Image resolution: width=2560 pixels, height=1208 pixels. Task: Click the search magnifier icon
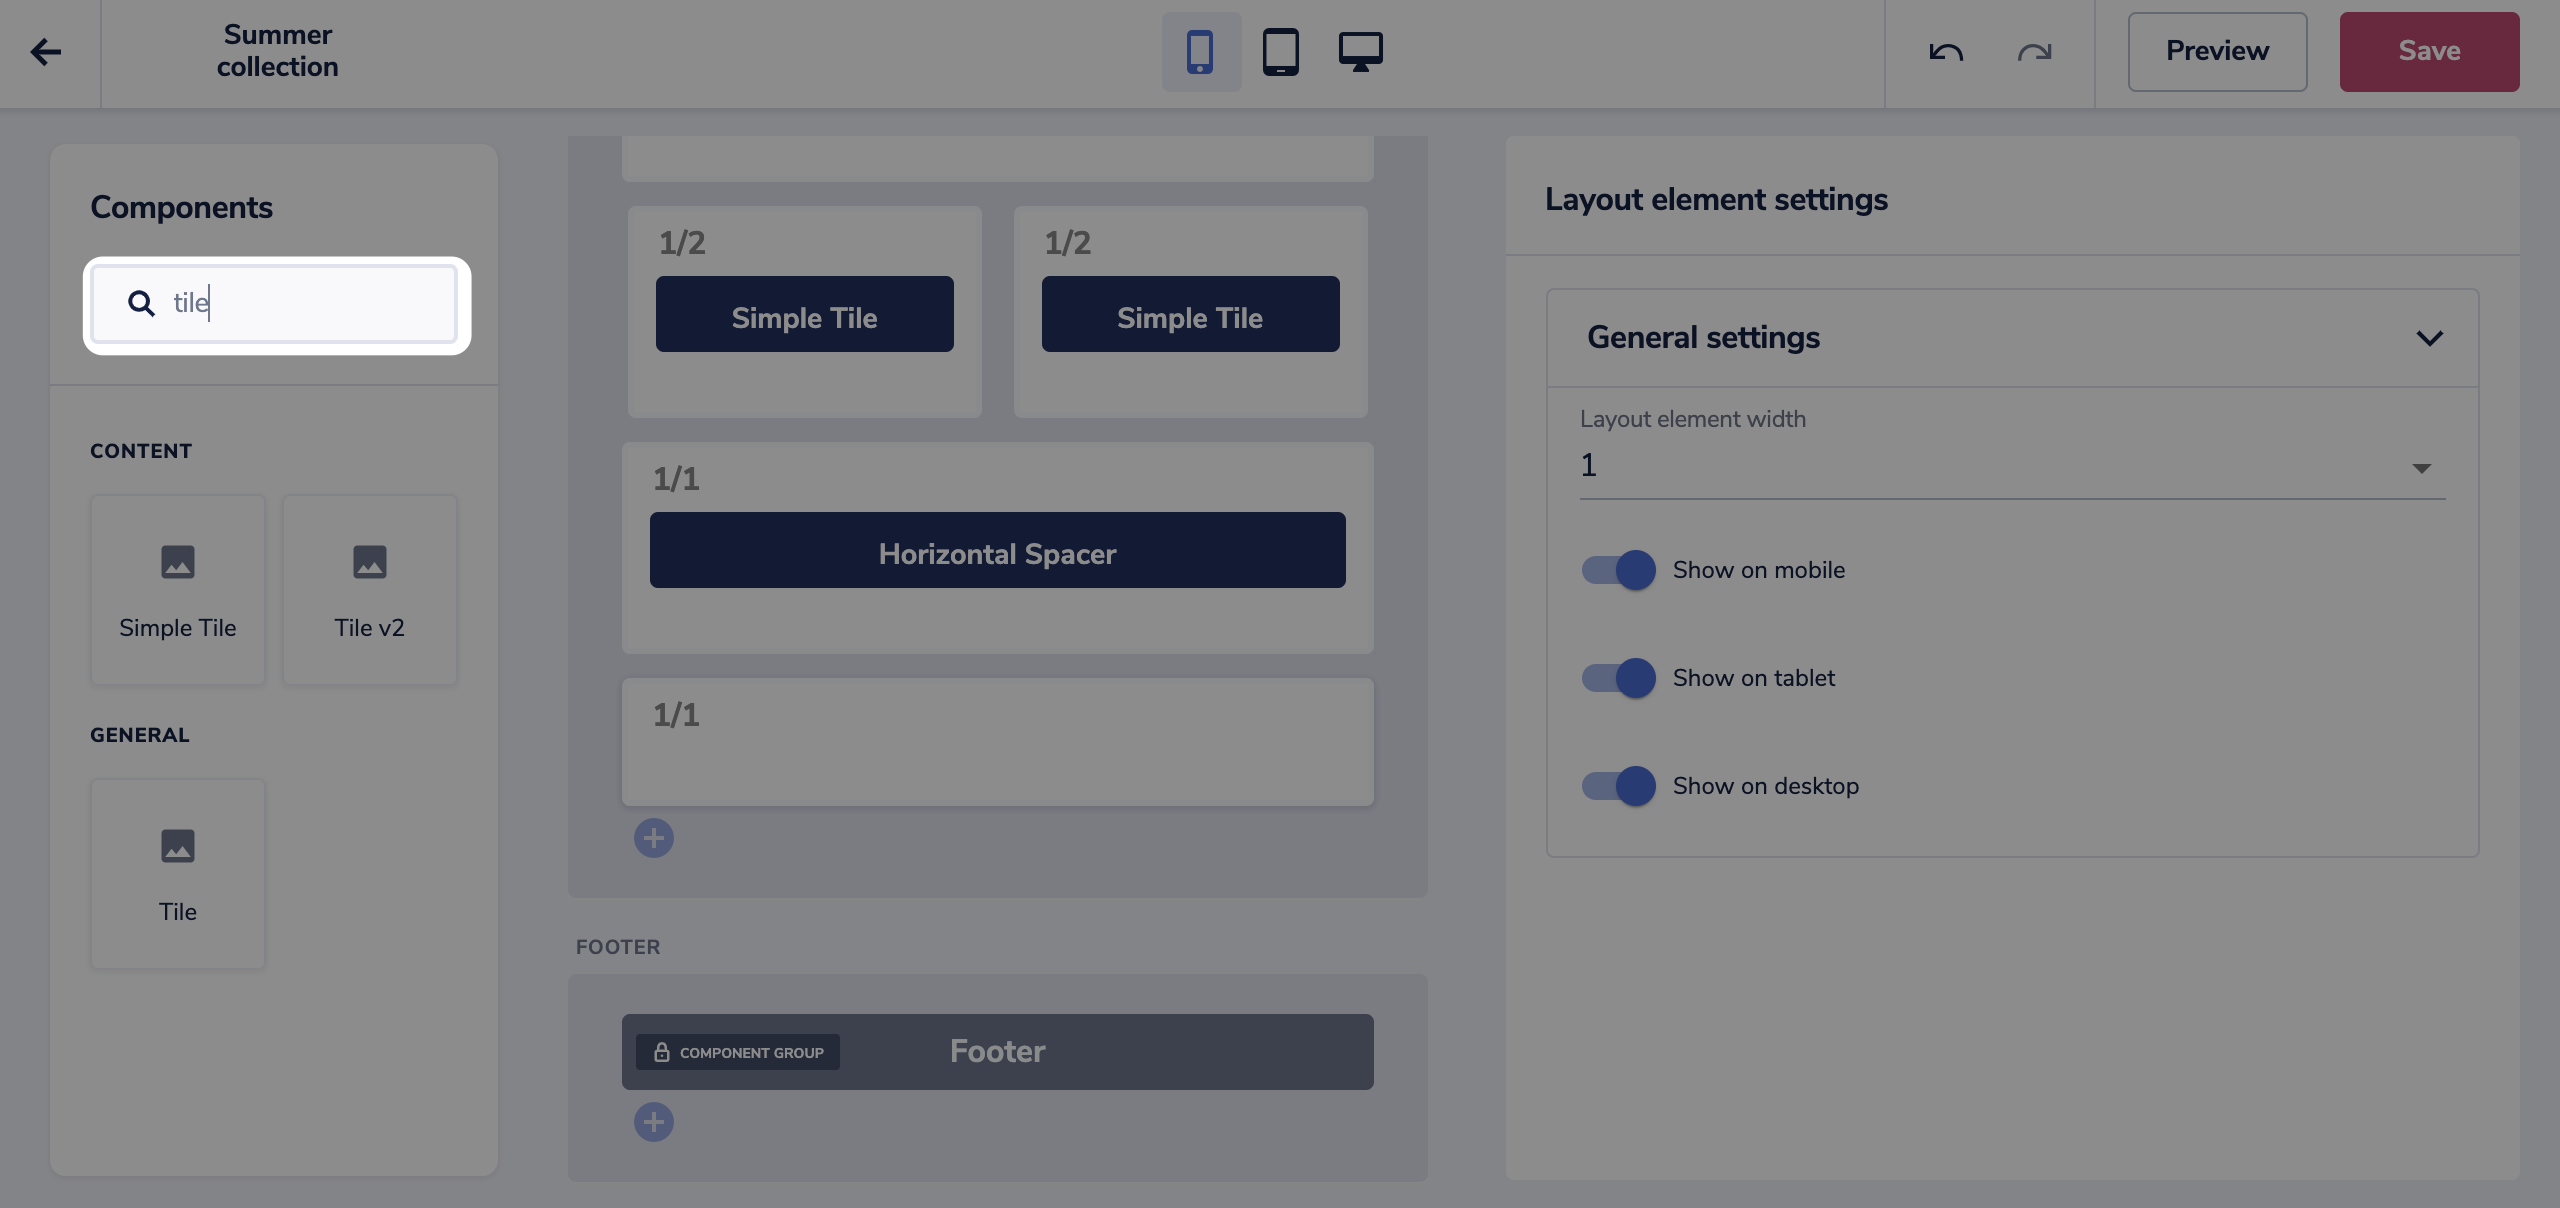pos(141,303)
